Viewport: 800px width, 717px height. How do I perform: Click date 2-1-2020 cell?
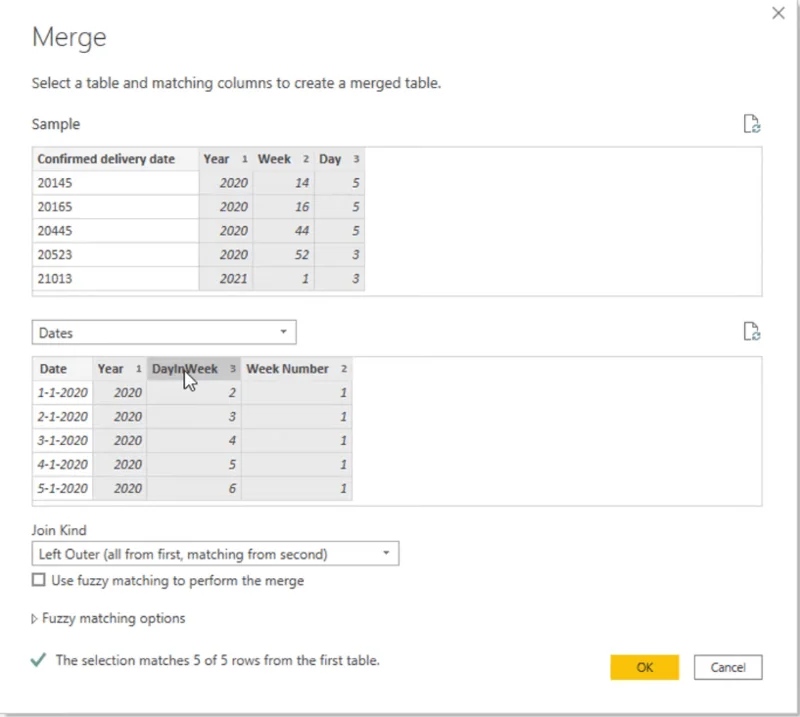(x=63, y=416)
